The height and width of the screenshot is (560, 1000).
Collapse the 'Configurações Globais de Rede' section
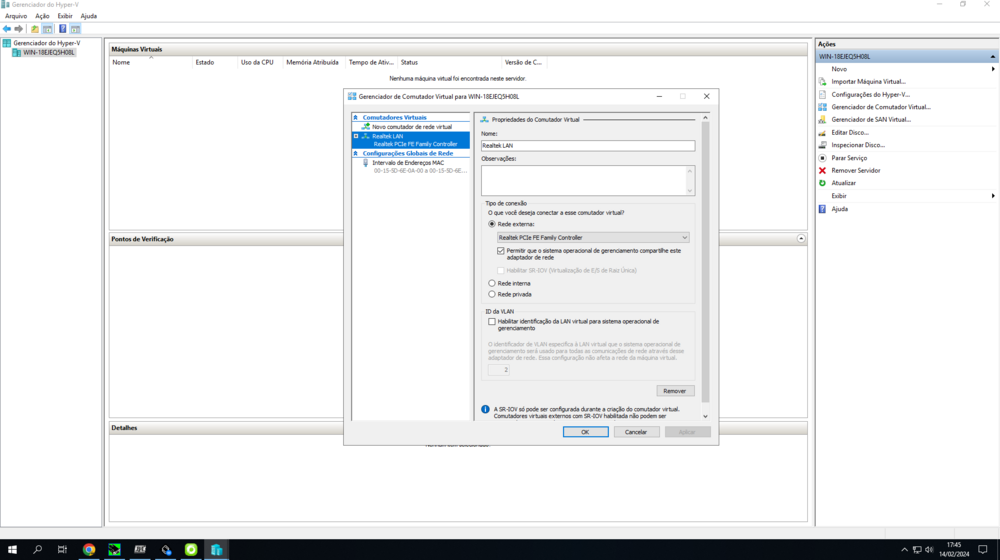(355, 153)
